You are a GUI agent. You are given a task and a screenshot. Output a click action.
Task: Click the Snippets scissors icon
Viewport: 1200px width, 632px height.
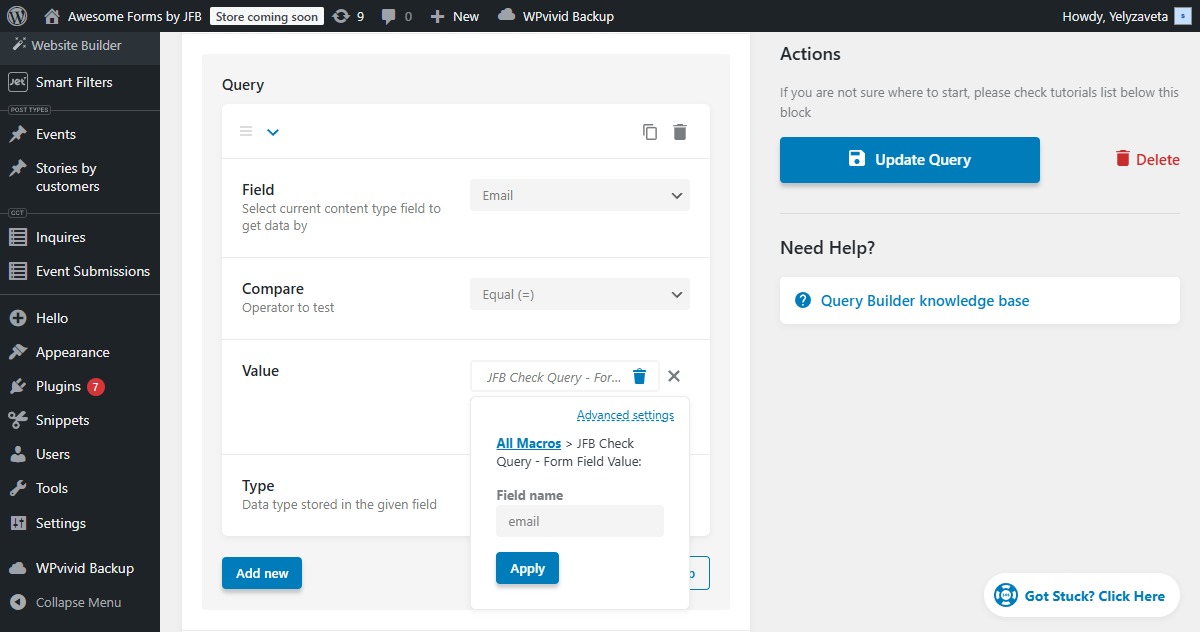[18, 420]
